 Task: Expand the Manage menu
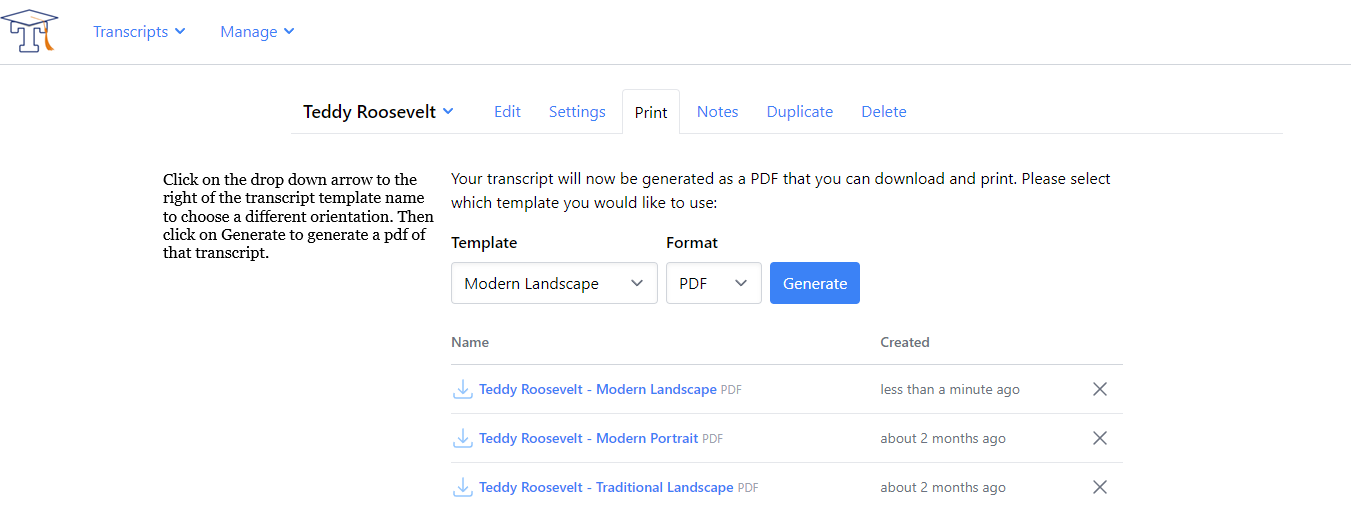pos(257,32)
